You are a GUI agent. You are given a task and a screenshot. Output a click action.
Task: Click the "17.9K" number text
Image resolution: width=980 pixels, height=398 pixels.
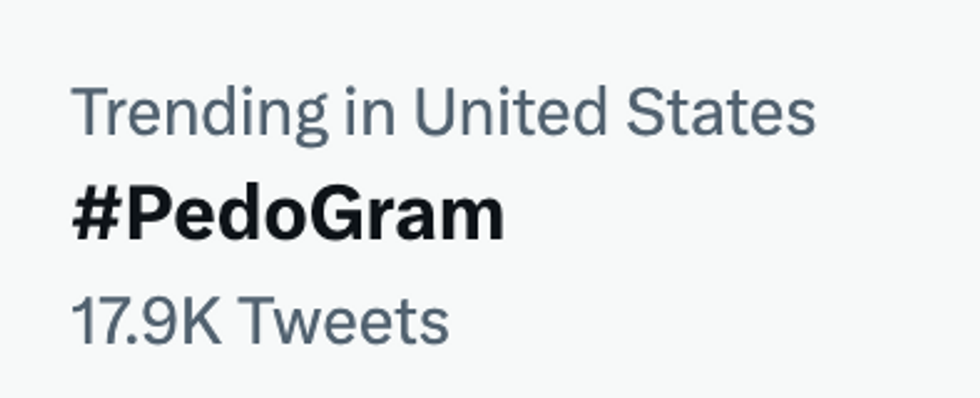(147, 321)
